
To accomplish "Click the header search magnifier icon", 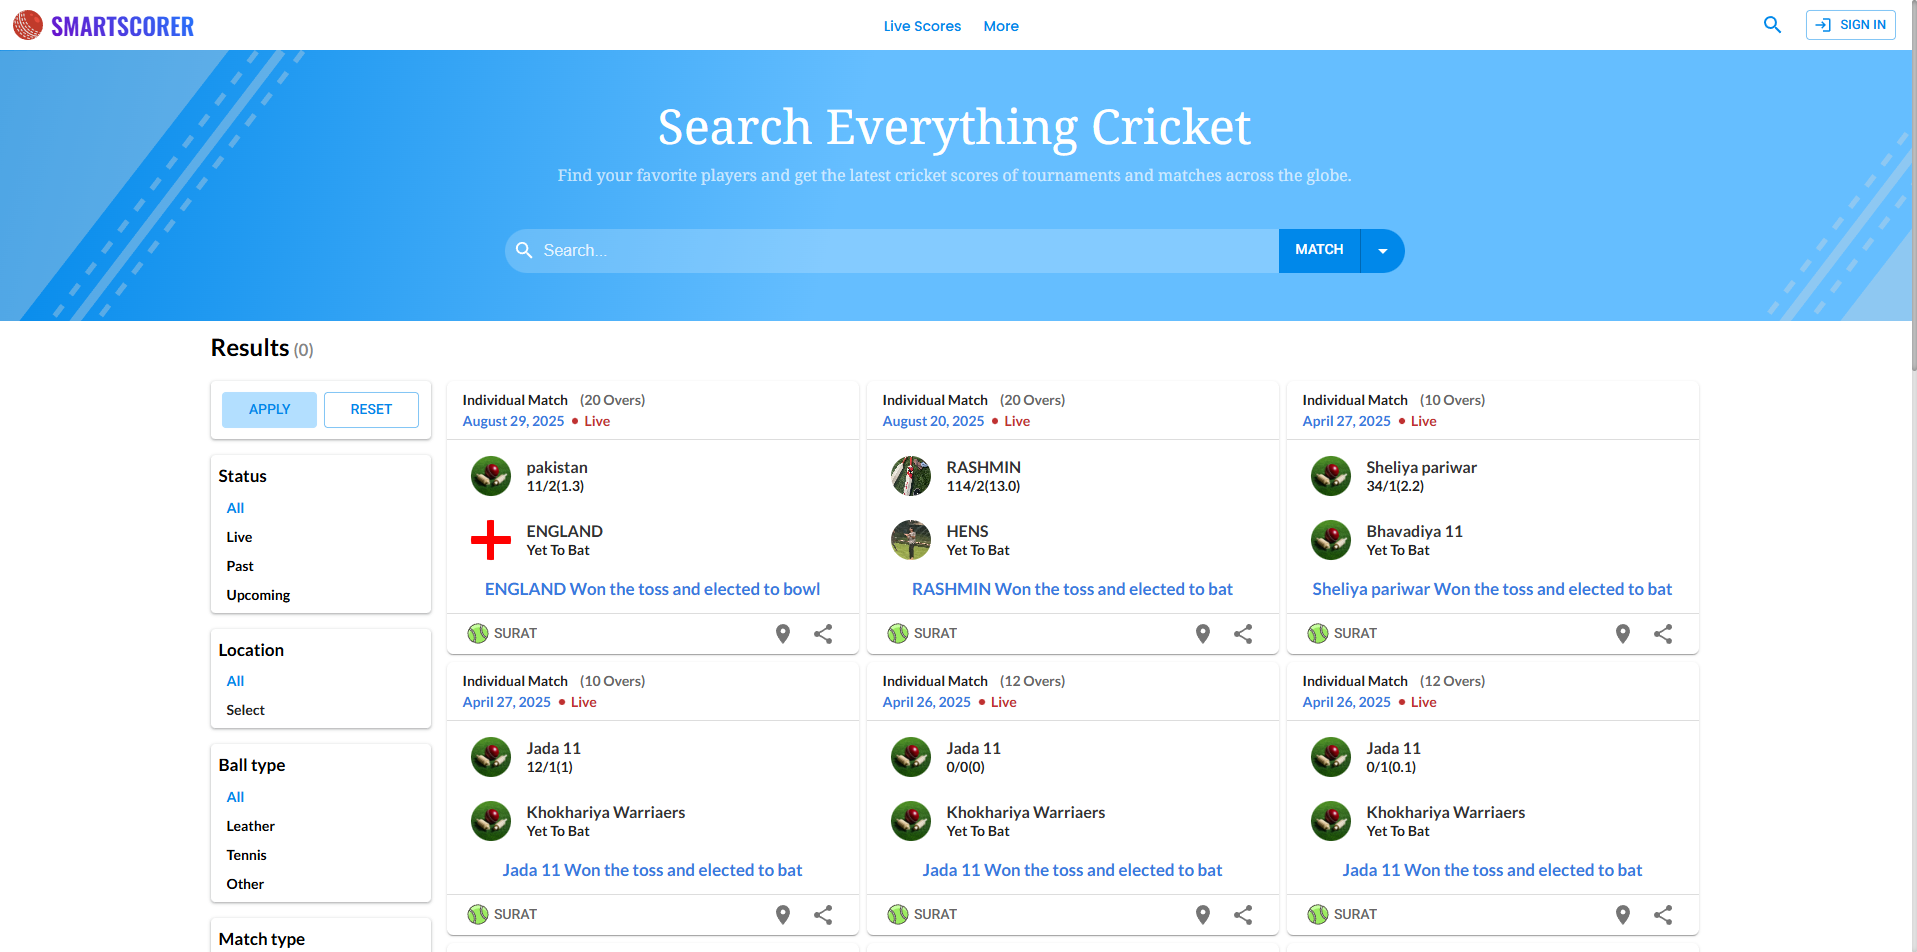I will tap(1772, 25).
